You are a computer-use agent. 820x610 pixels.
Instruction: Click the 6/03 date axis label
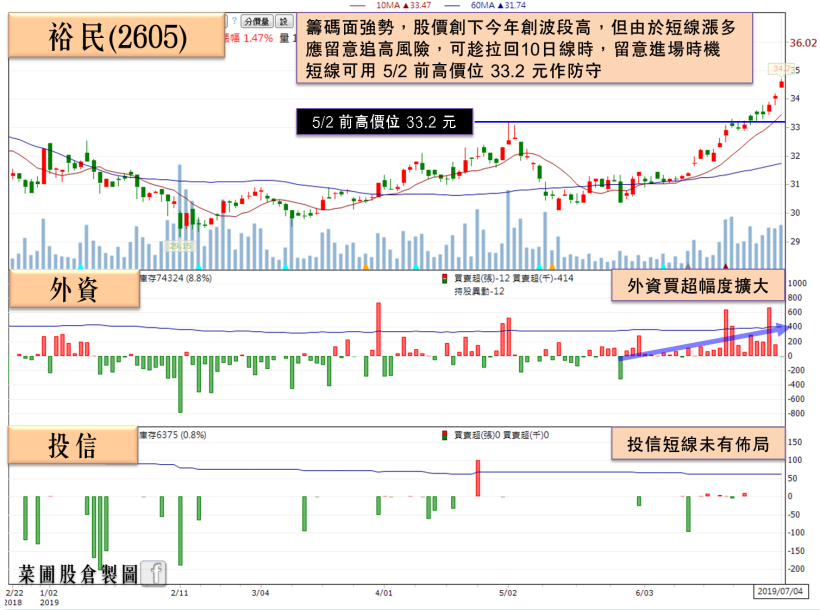[x=644, y=593]
